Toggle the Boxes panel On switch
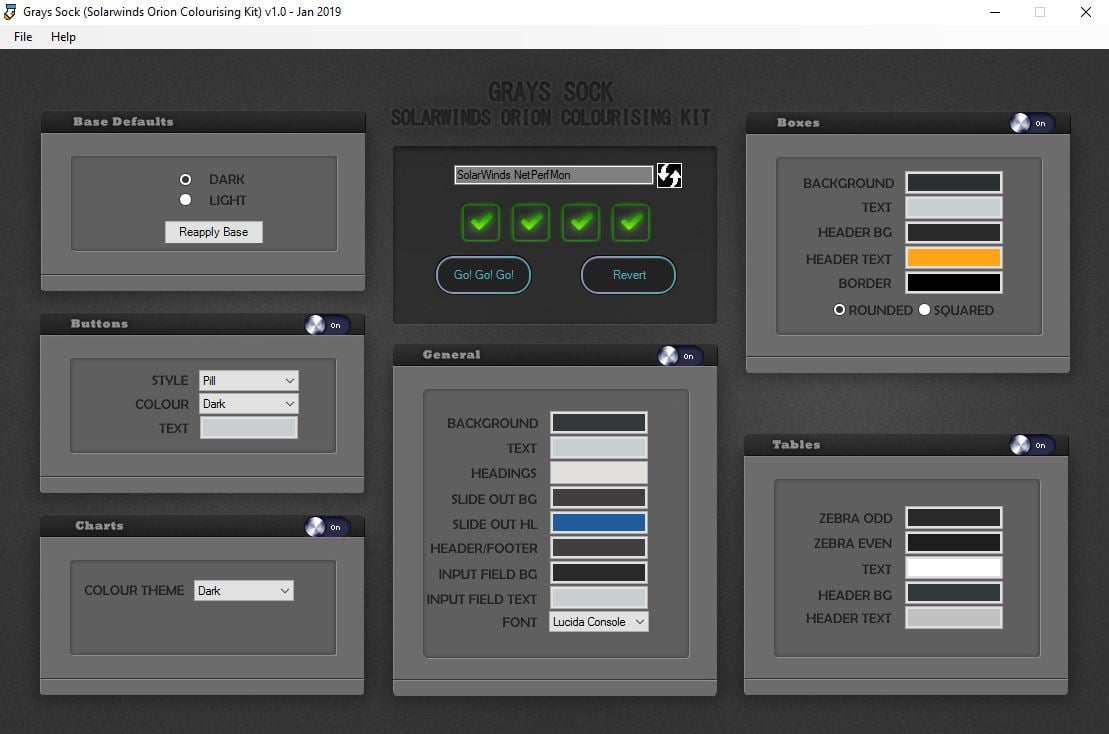The image size is (1109, 734). click(1031, 123)
